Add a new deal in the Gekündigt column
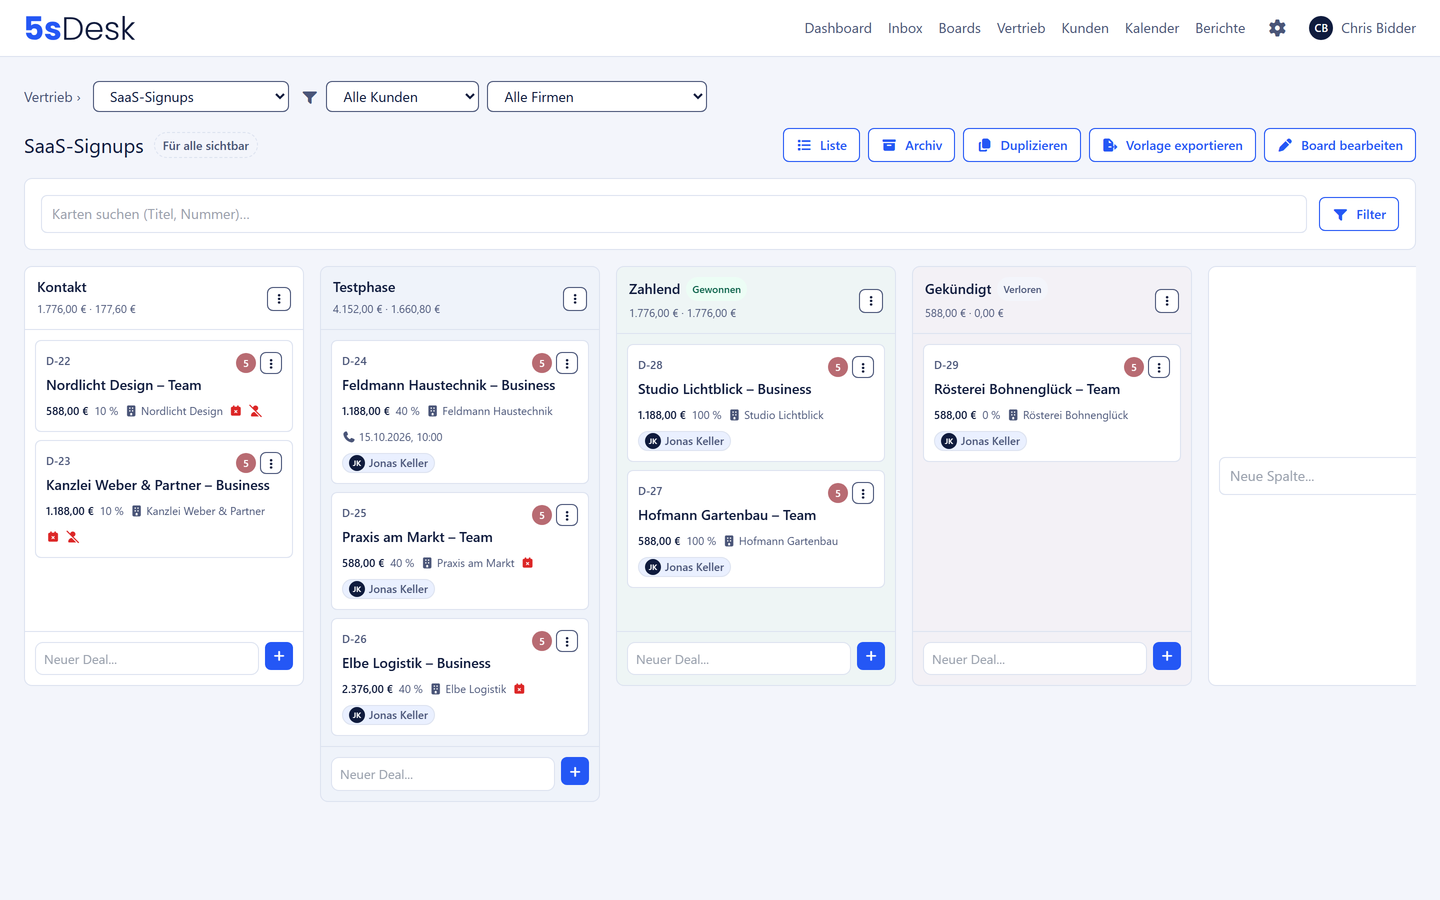The image size is (1440, 900). [1167, 656]
